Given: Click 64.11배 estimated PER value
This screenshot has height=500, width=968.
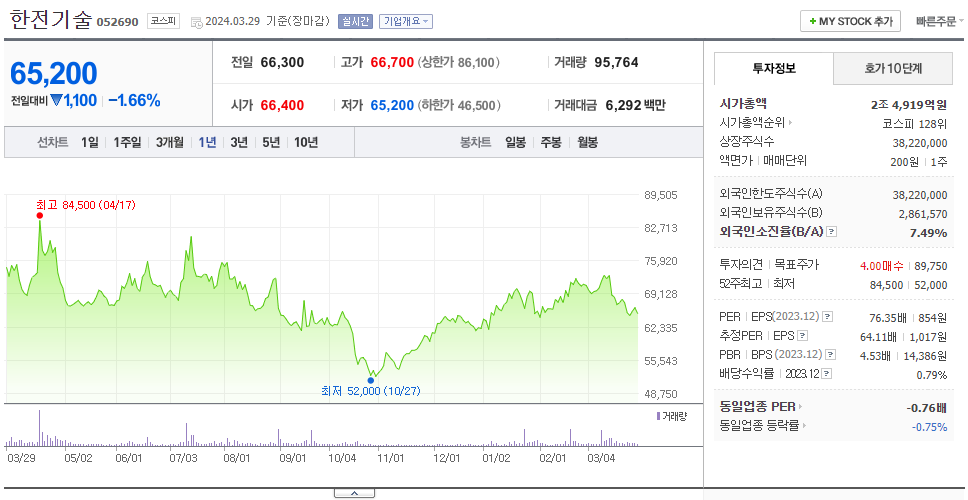Looking at the screenshot, I should point(879,337).
